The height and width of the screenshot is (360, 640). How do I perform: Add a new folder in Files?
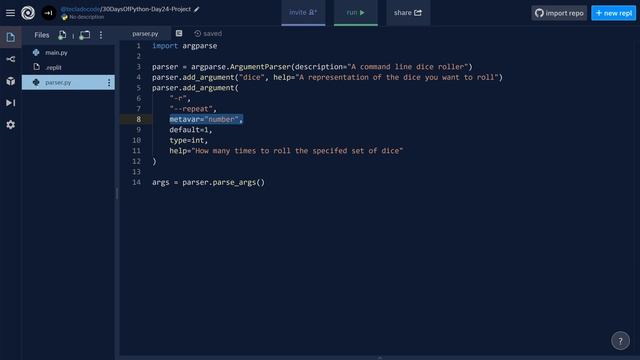coord(84,35)
